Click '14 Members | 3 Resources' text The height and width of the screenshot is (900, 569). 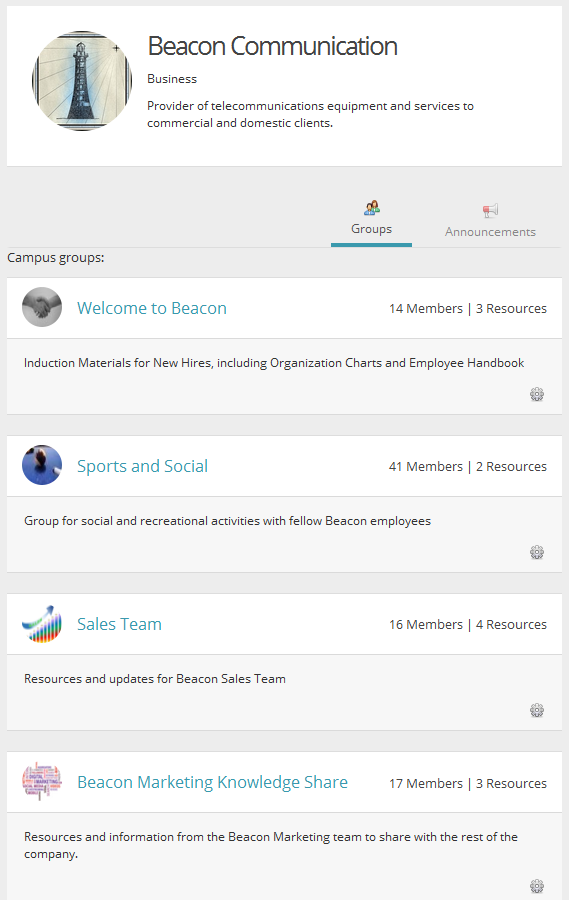(468, 309)
